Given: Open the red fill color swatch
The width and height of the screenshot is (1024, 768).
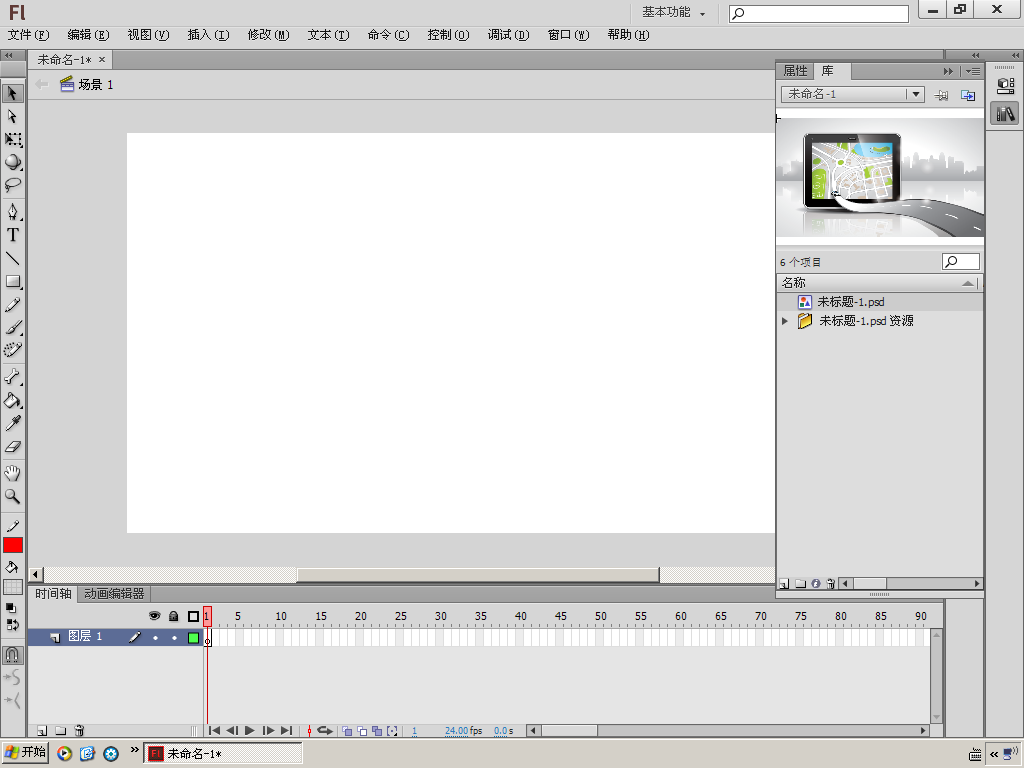Looking at the screenshot, I should pyautogui.click(x=12, y=545).
